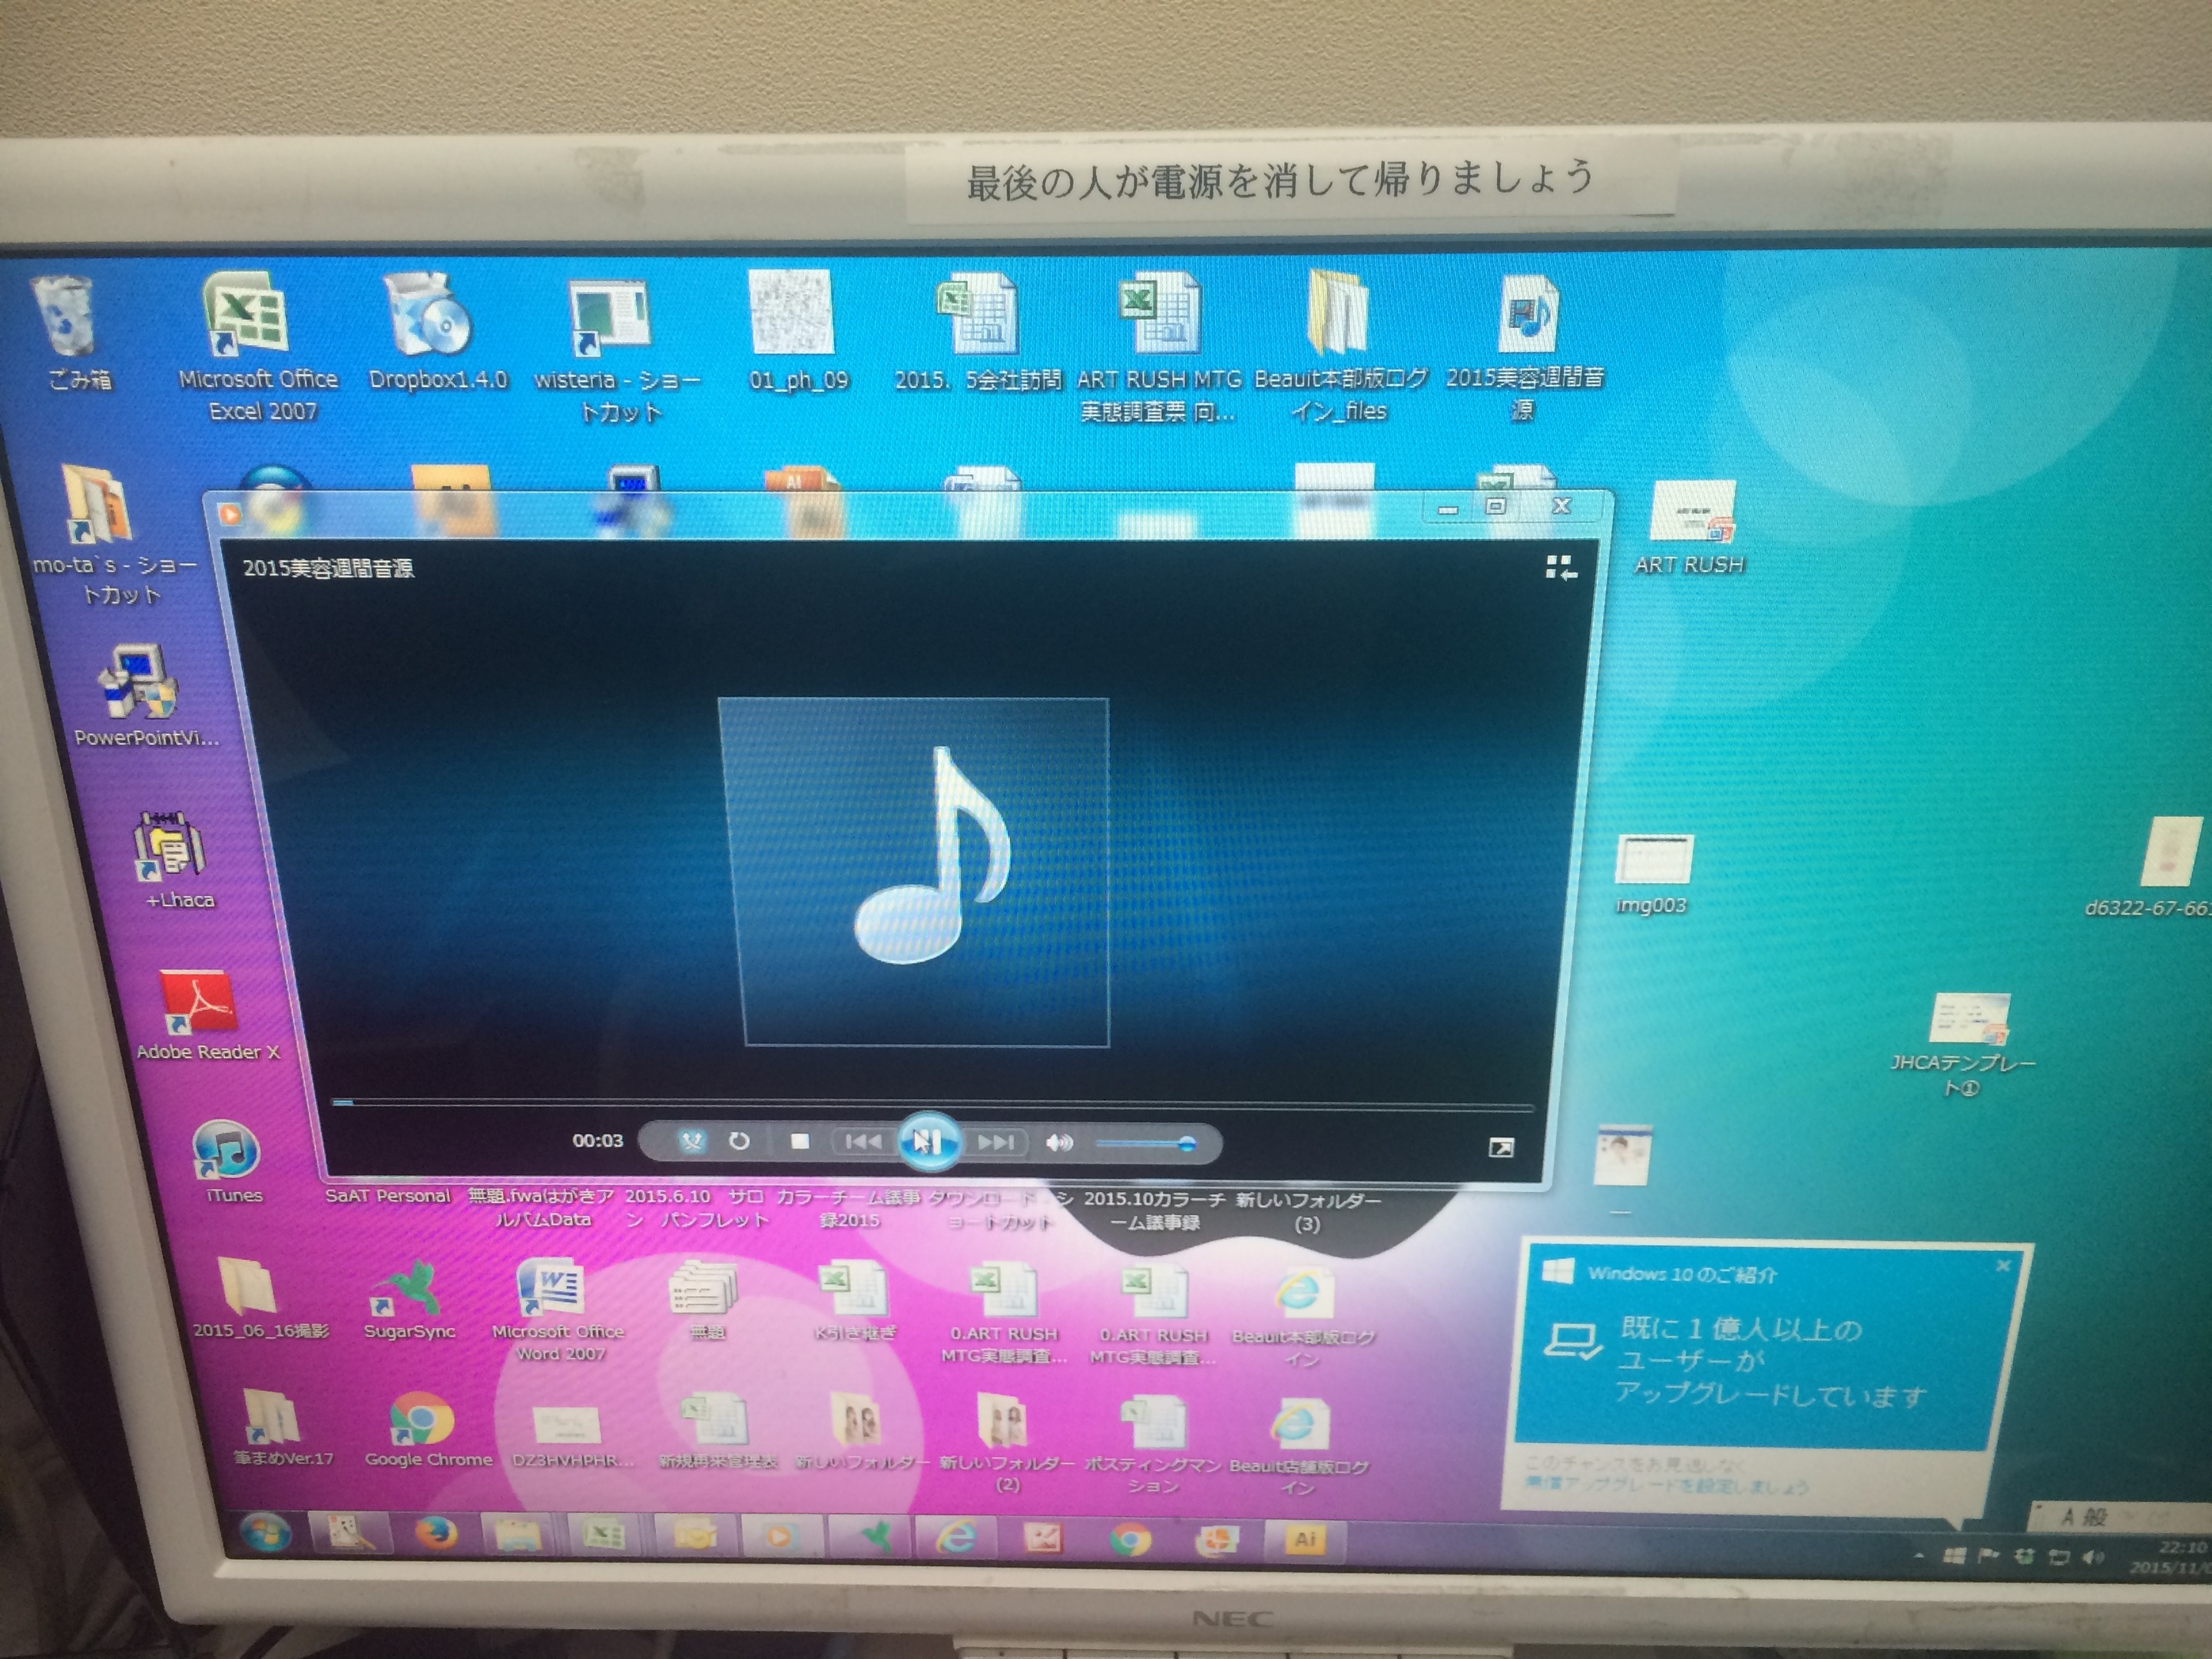This screenshot has height=1659, width=2212.
Task: Click the Media Player volume slider
Action: [x=1146, y=1143]
